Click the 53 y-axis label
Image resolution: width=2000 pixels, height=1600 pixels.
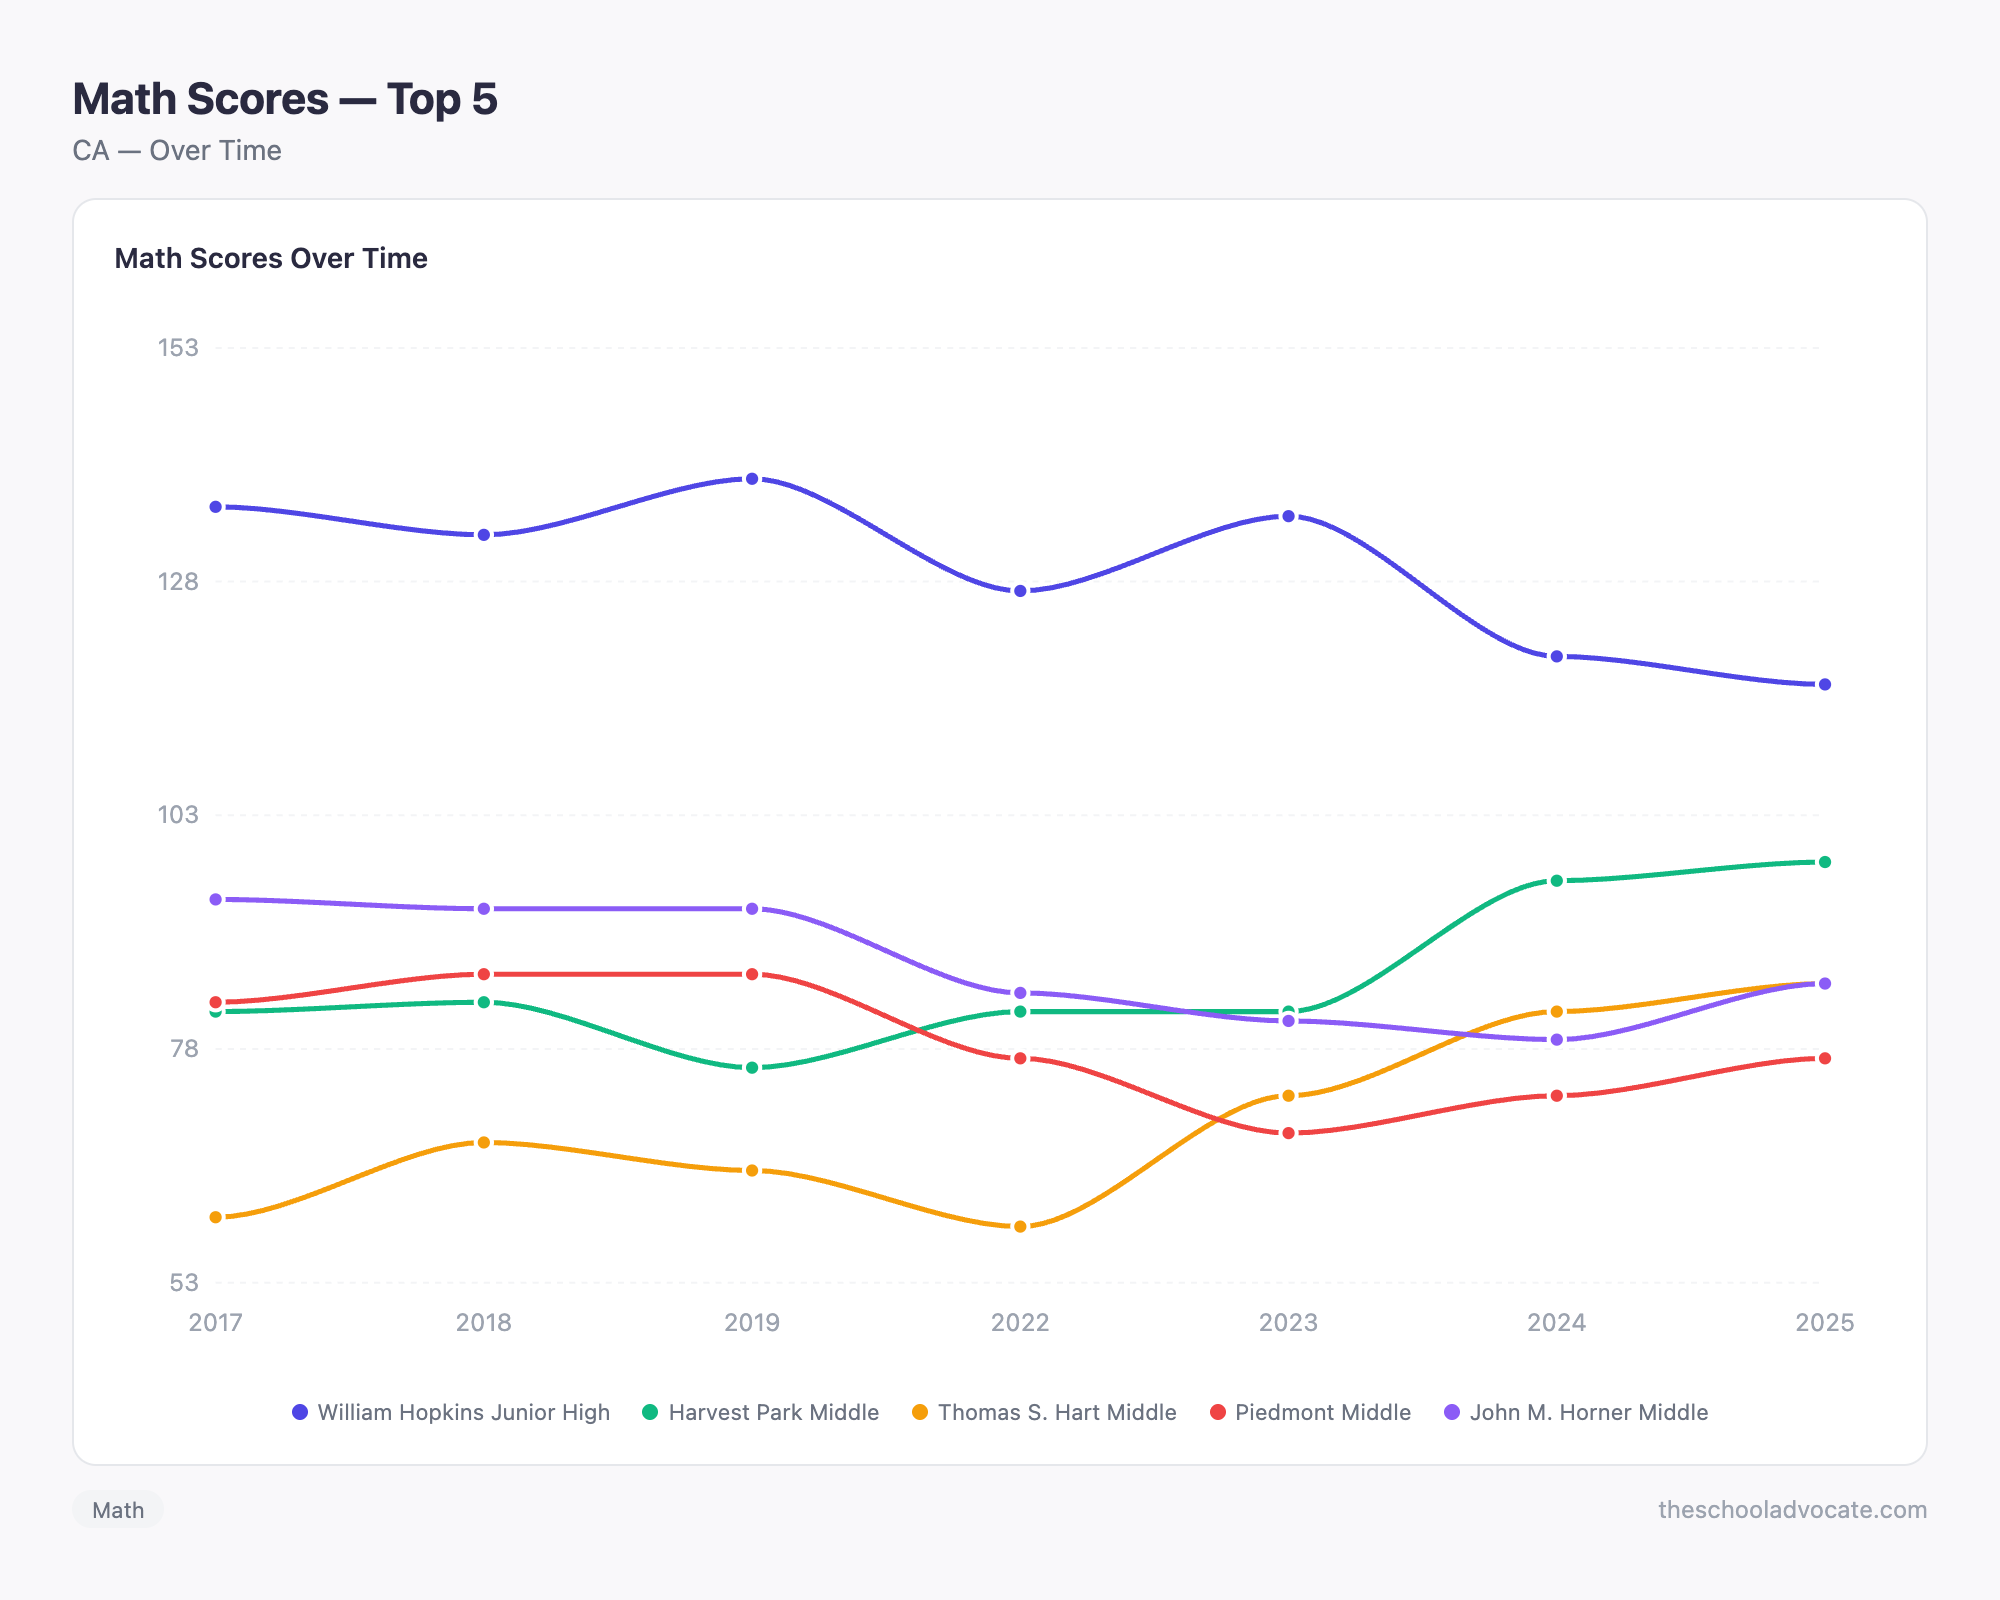pos(185,1282)
